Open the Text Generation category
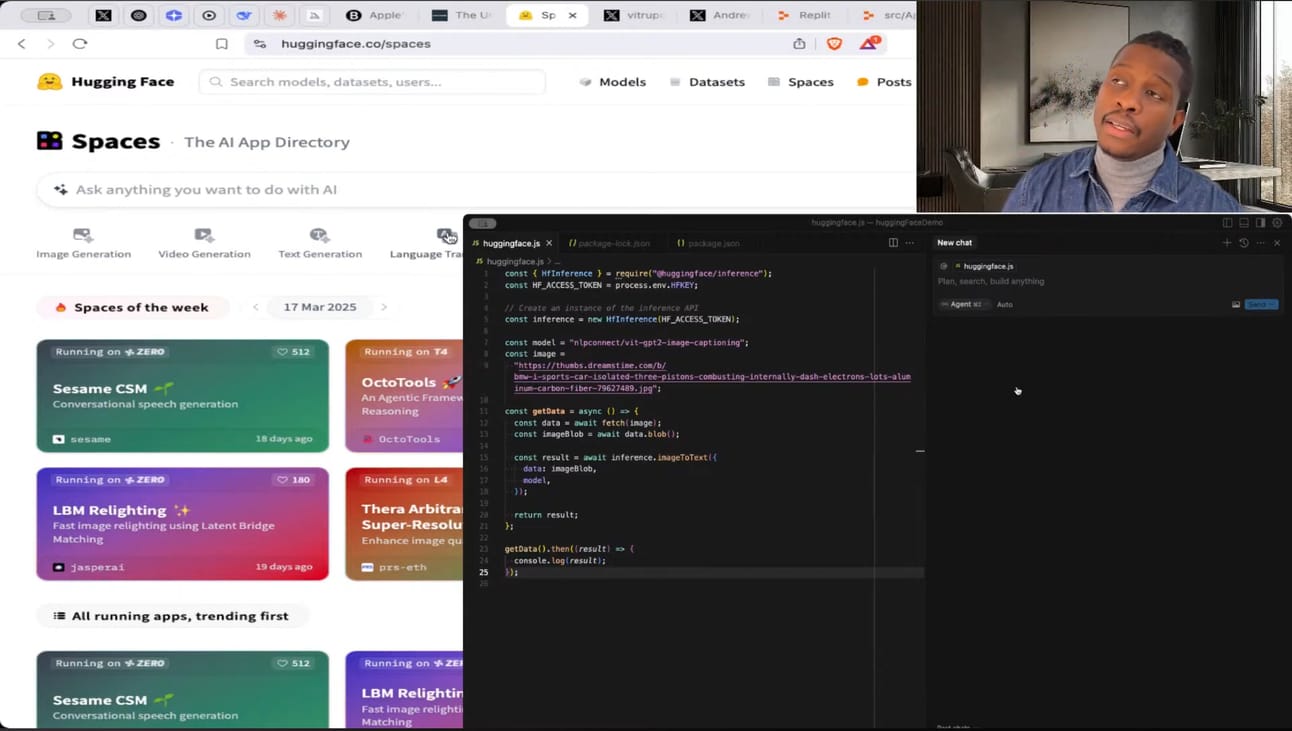Screen dimensions: 1292x731 click(320, 243)
